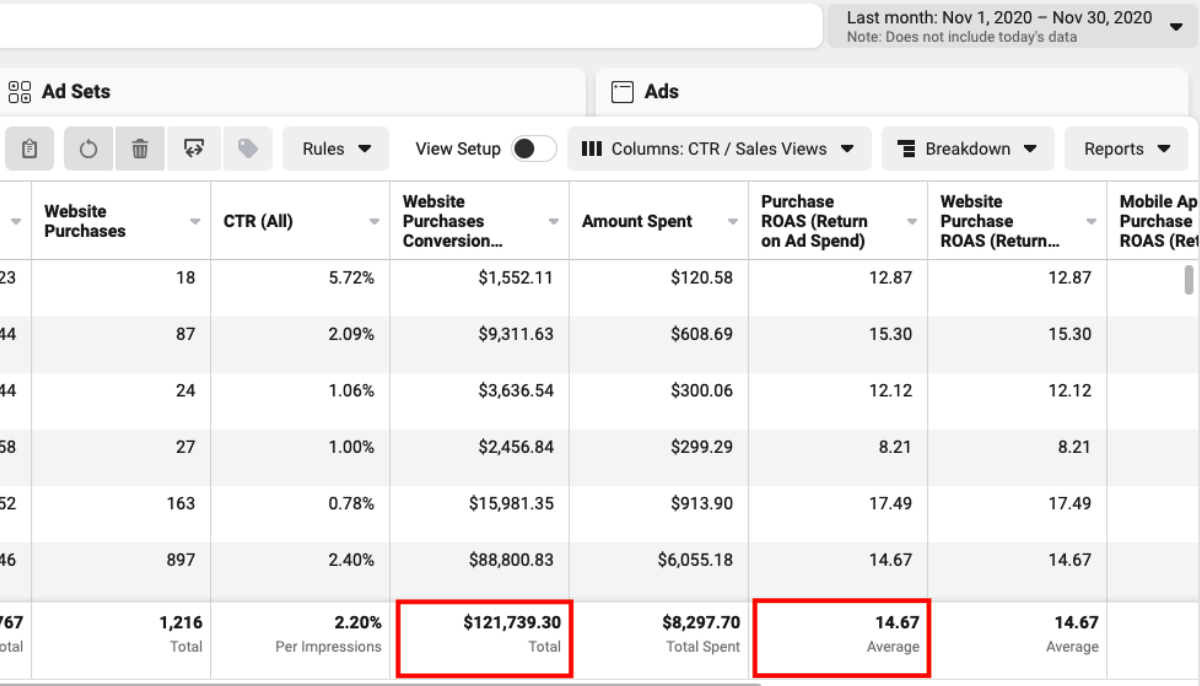The image size is (1200, 686).
Task: Open the Columns: CTR / Sales Views dropdown
Action: [x=718, y=149]
